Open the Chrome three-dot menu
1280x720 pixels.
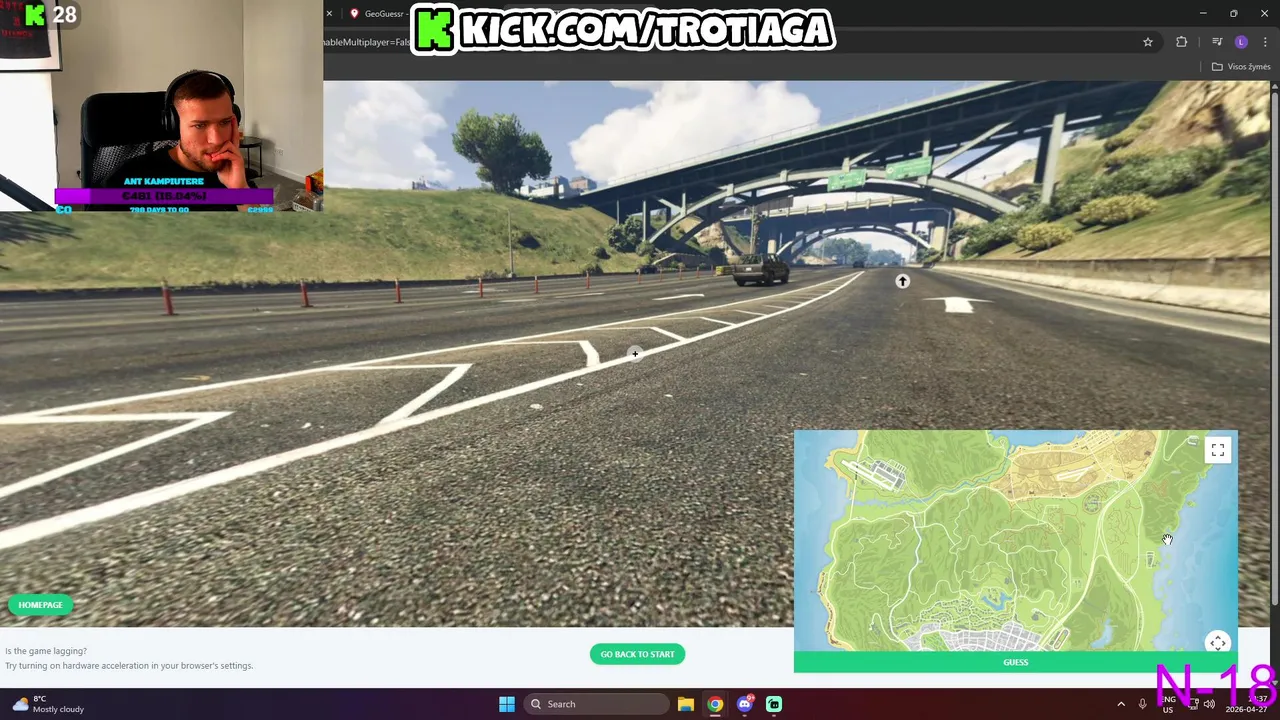tap(1265, 42)
